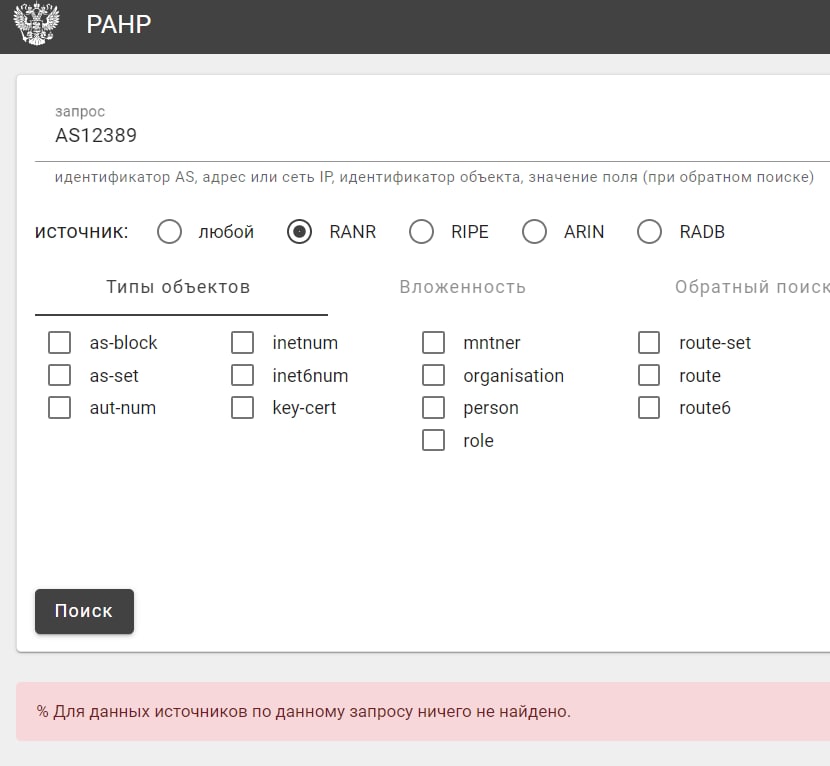Screen dimensions: 830x766
Task: Tick the person checkbox
Action: [434, 408]
